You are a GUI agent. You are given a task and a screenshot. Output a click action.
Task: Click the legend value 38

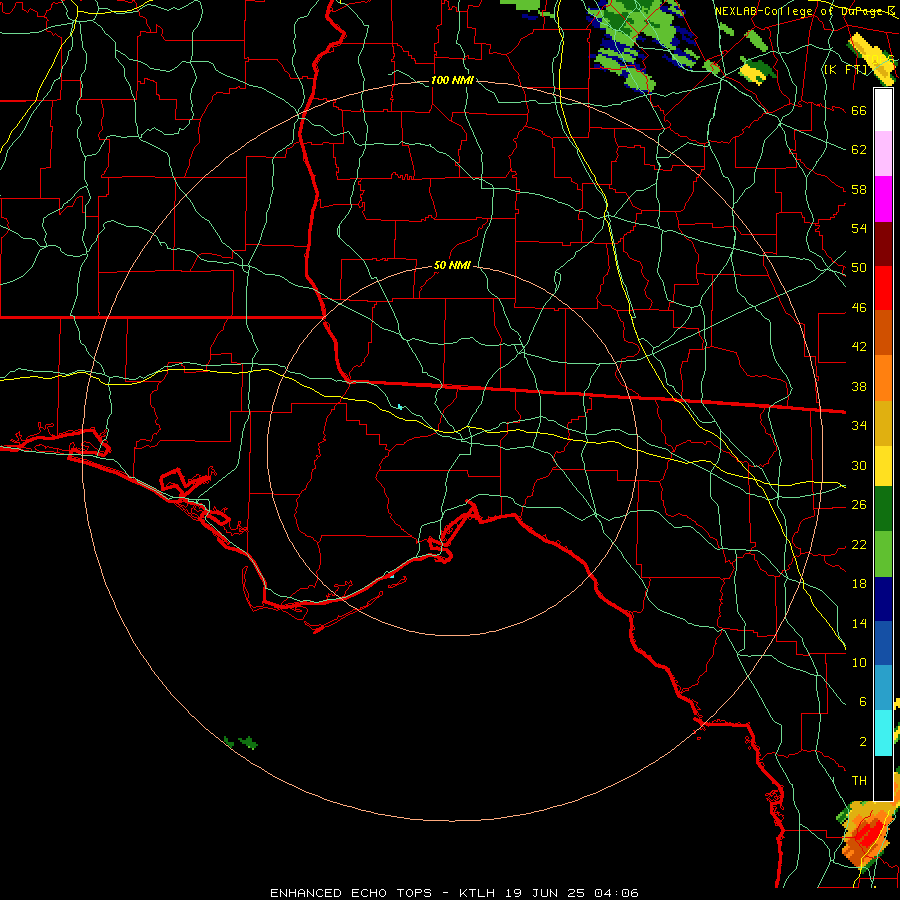(x=859, y=386)
